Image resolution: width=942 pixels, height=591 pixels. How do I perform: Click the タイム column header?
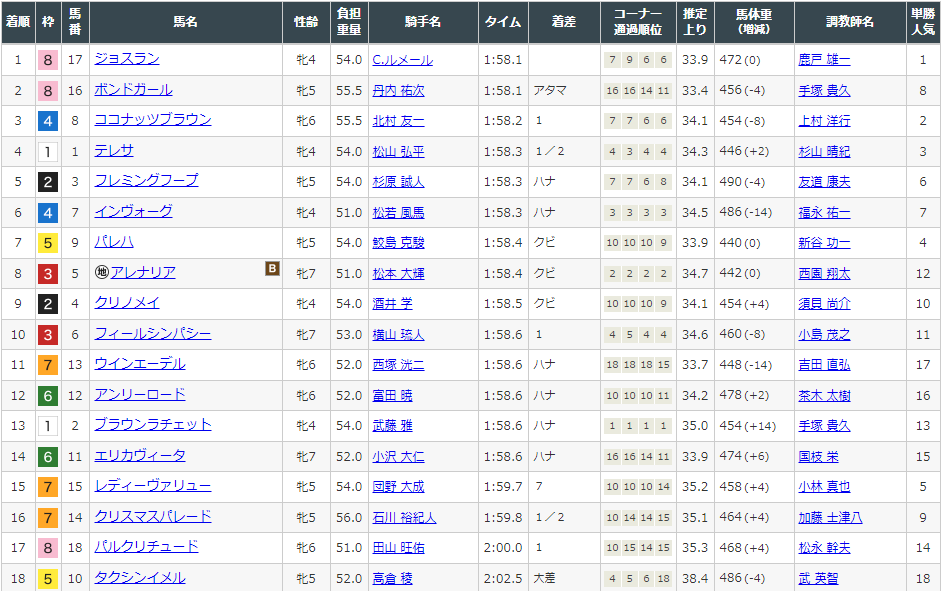502,22
